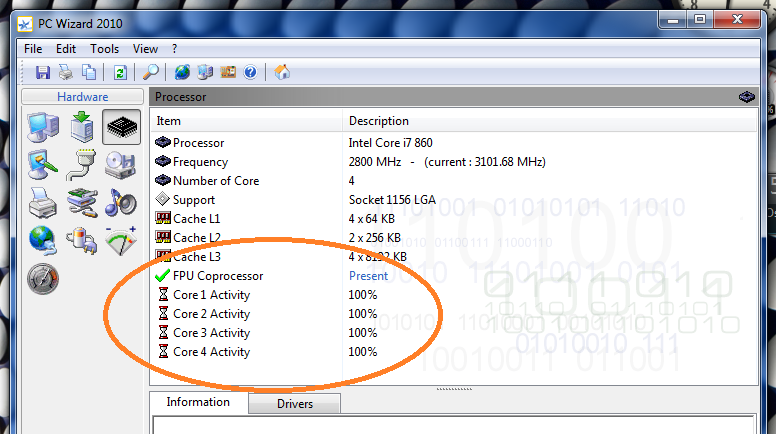Switch to the Information tab
Screen dimensions: 780x434
coord(198,402)
